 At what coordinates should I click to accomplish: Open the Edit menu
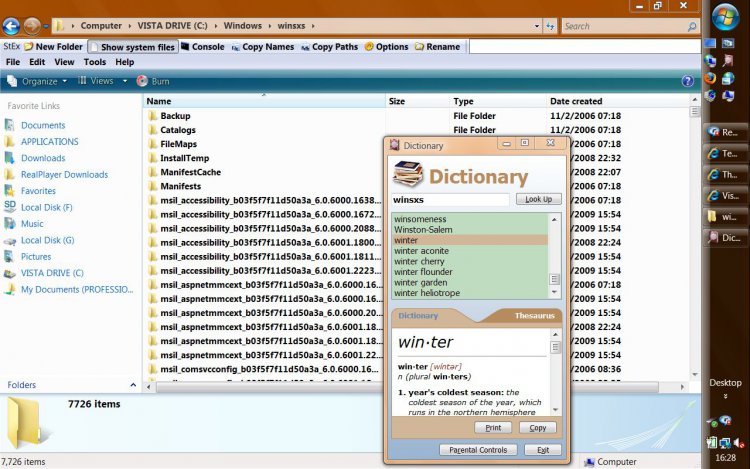37,62
